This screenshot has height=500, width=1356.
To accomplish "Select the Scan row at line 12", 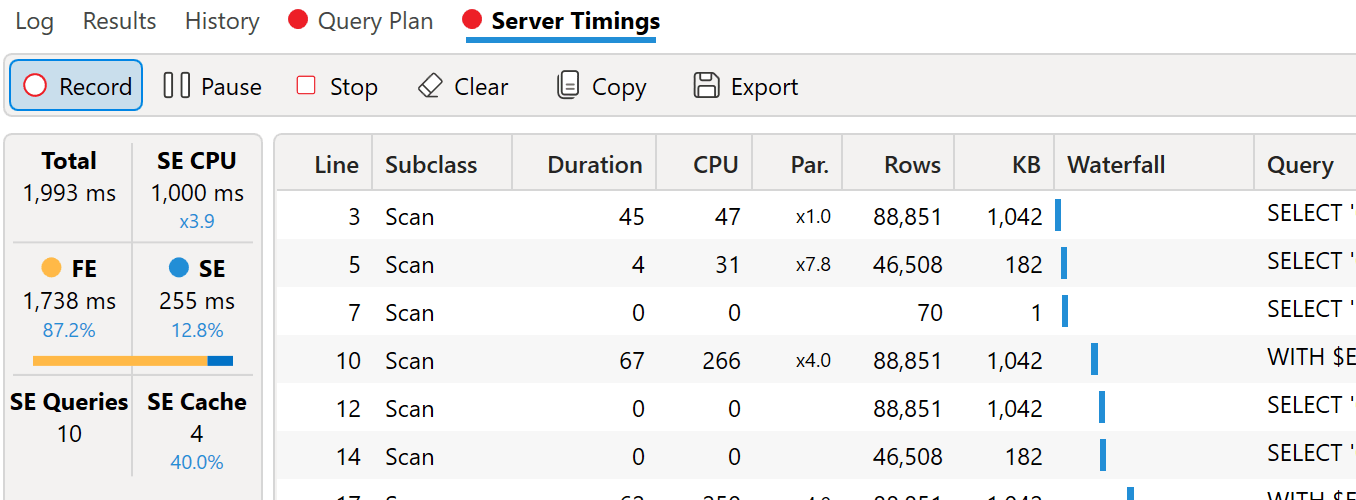I will click(x=816, y=408).
